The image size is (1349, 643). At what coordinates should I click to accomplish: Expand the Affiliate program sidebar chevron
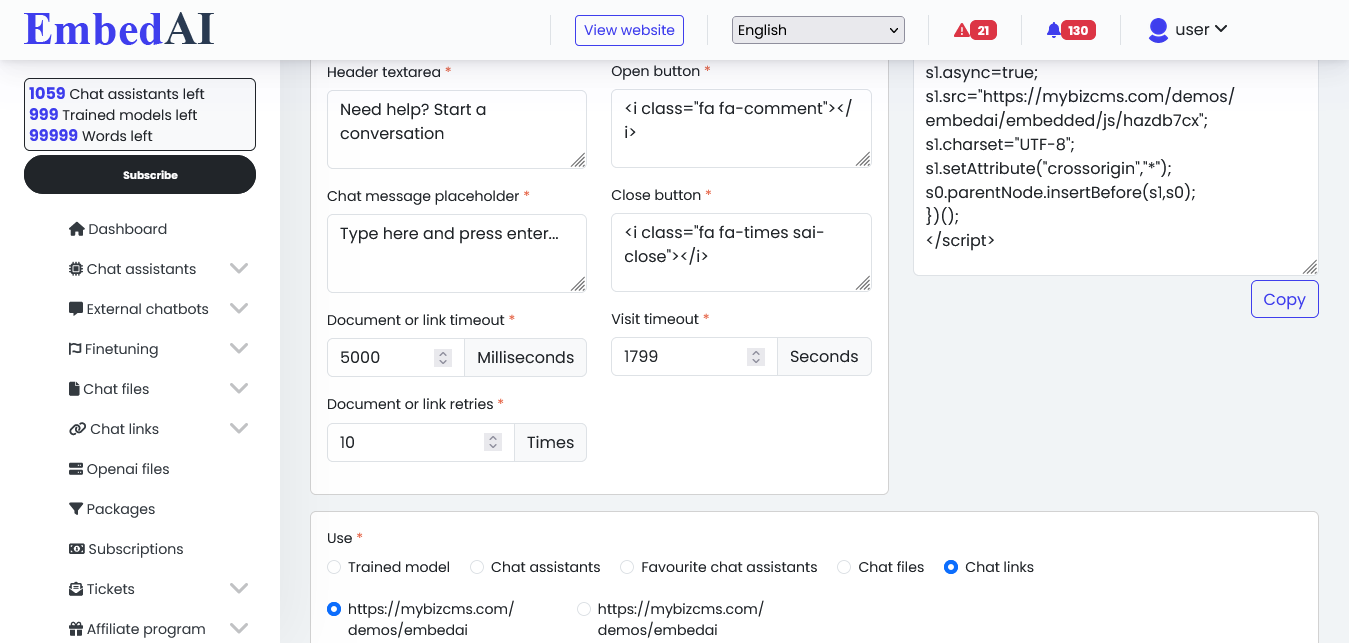[239, 628]
